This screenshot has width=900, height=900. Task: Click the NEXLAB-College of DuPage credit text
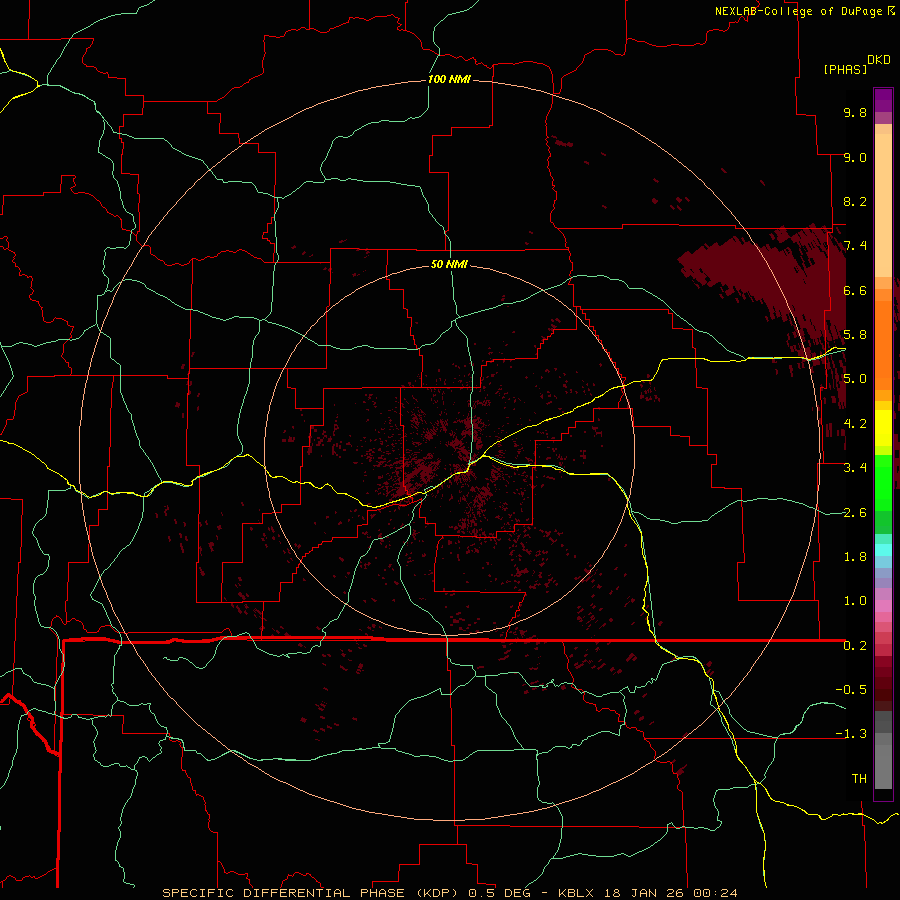(798, 11)
